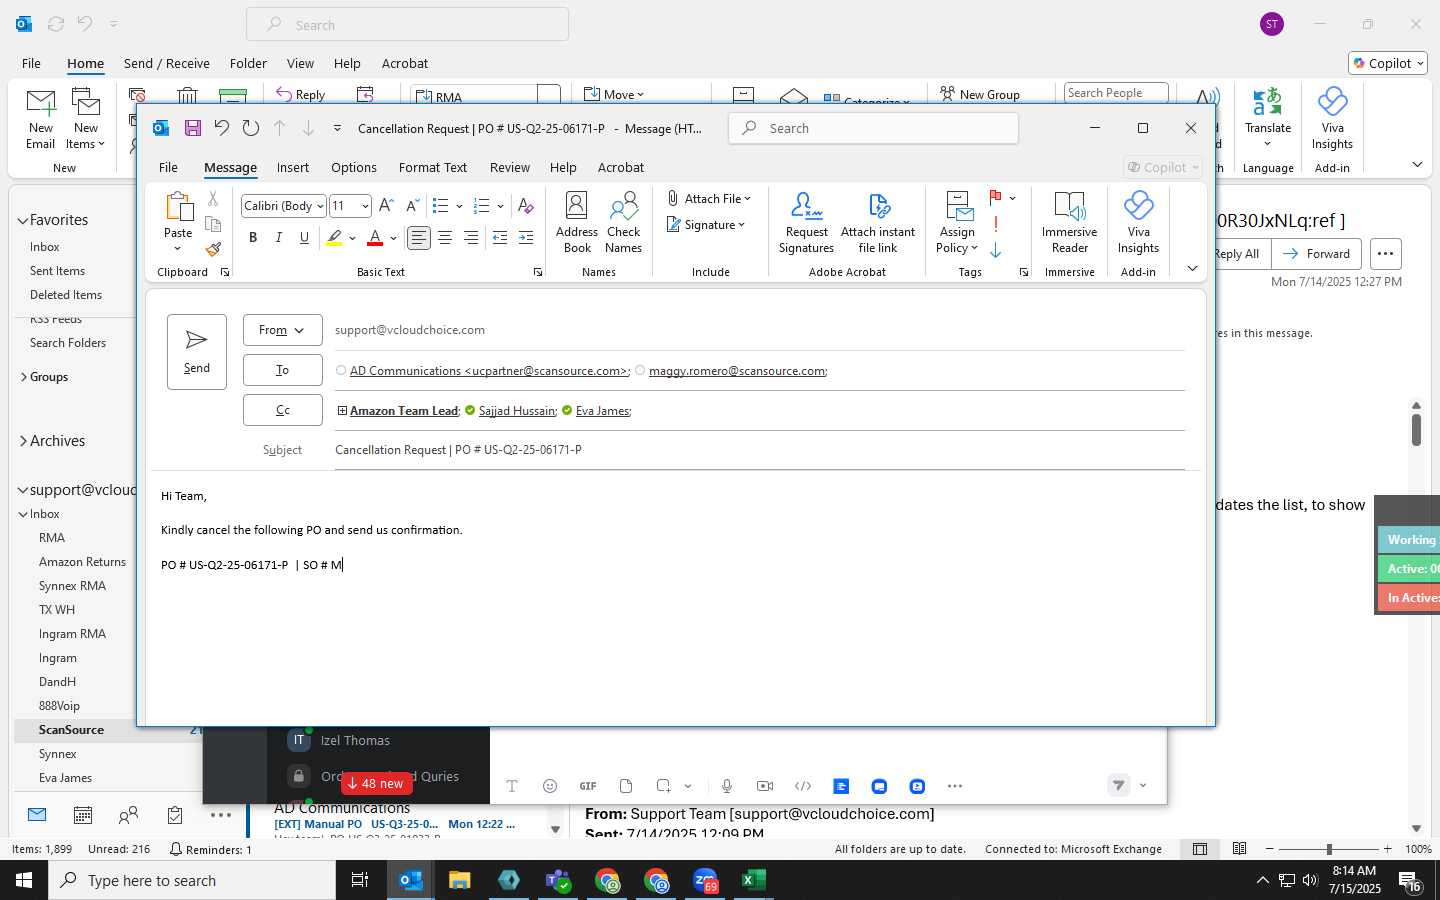Click the Redo arrow in message toolbar
Image resolution: width=1440 pixels, height=900 pixels.
tap(251, 128)
